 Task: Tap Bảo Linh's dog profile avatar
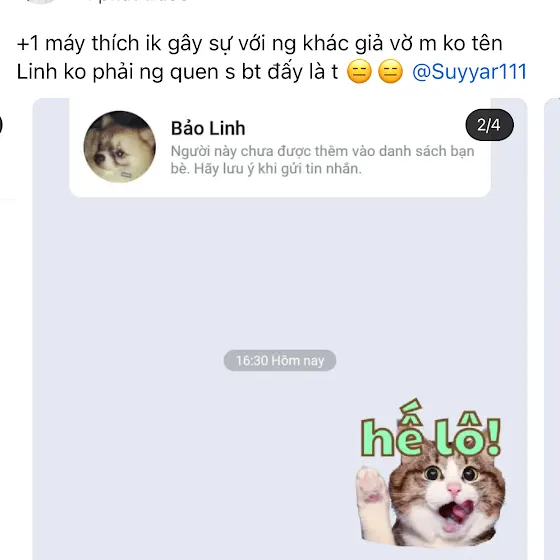120,147
